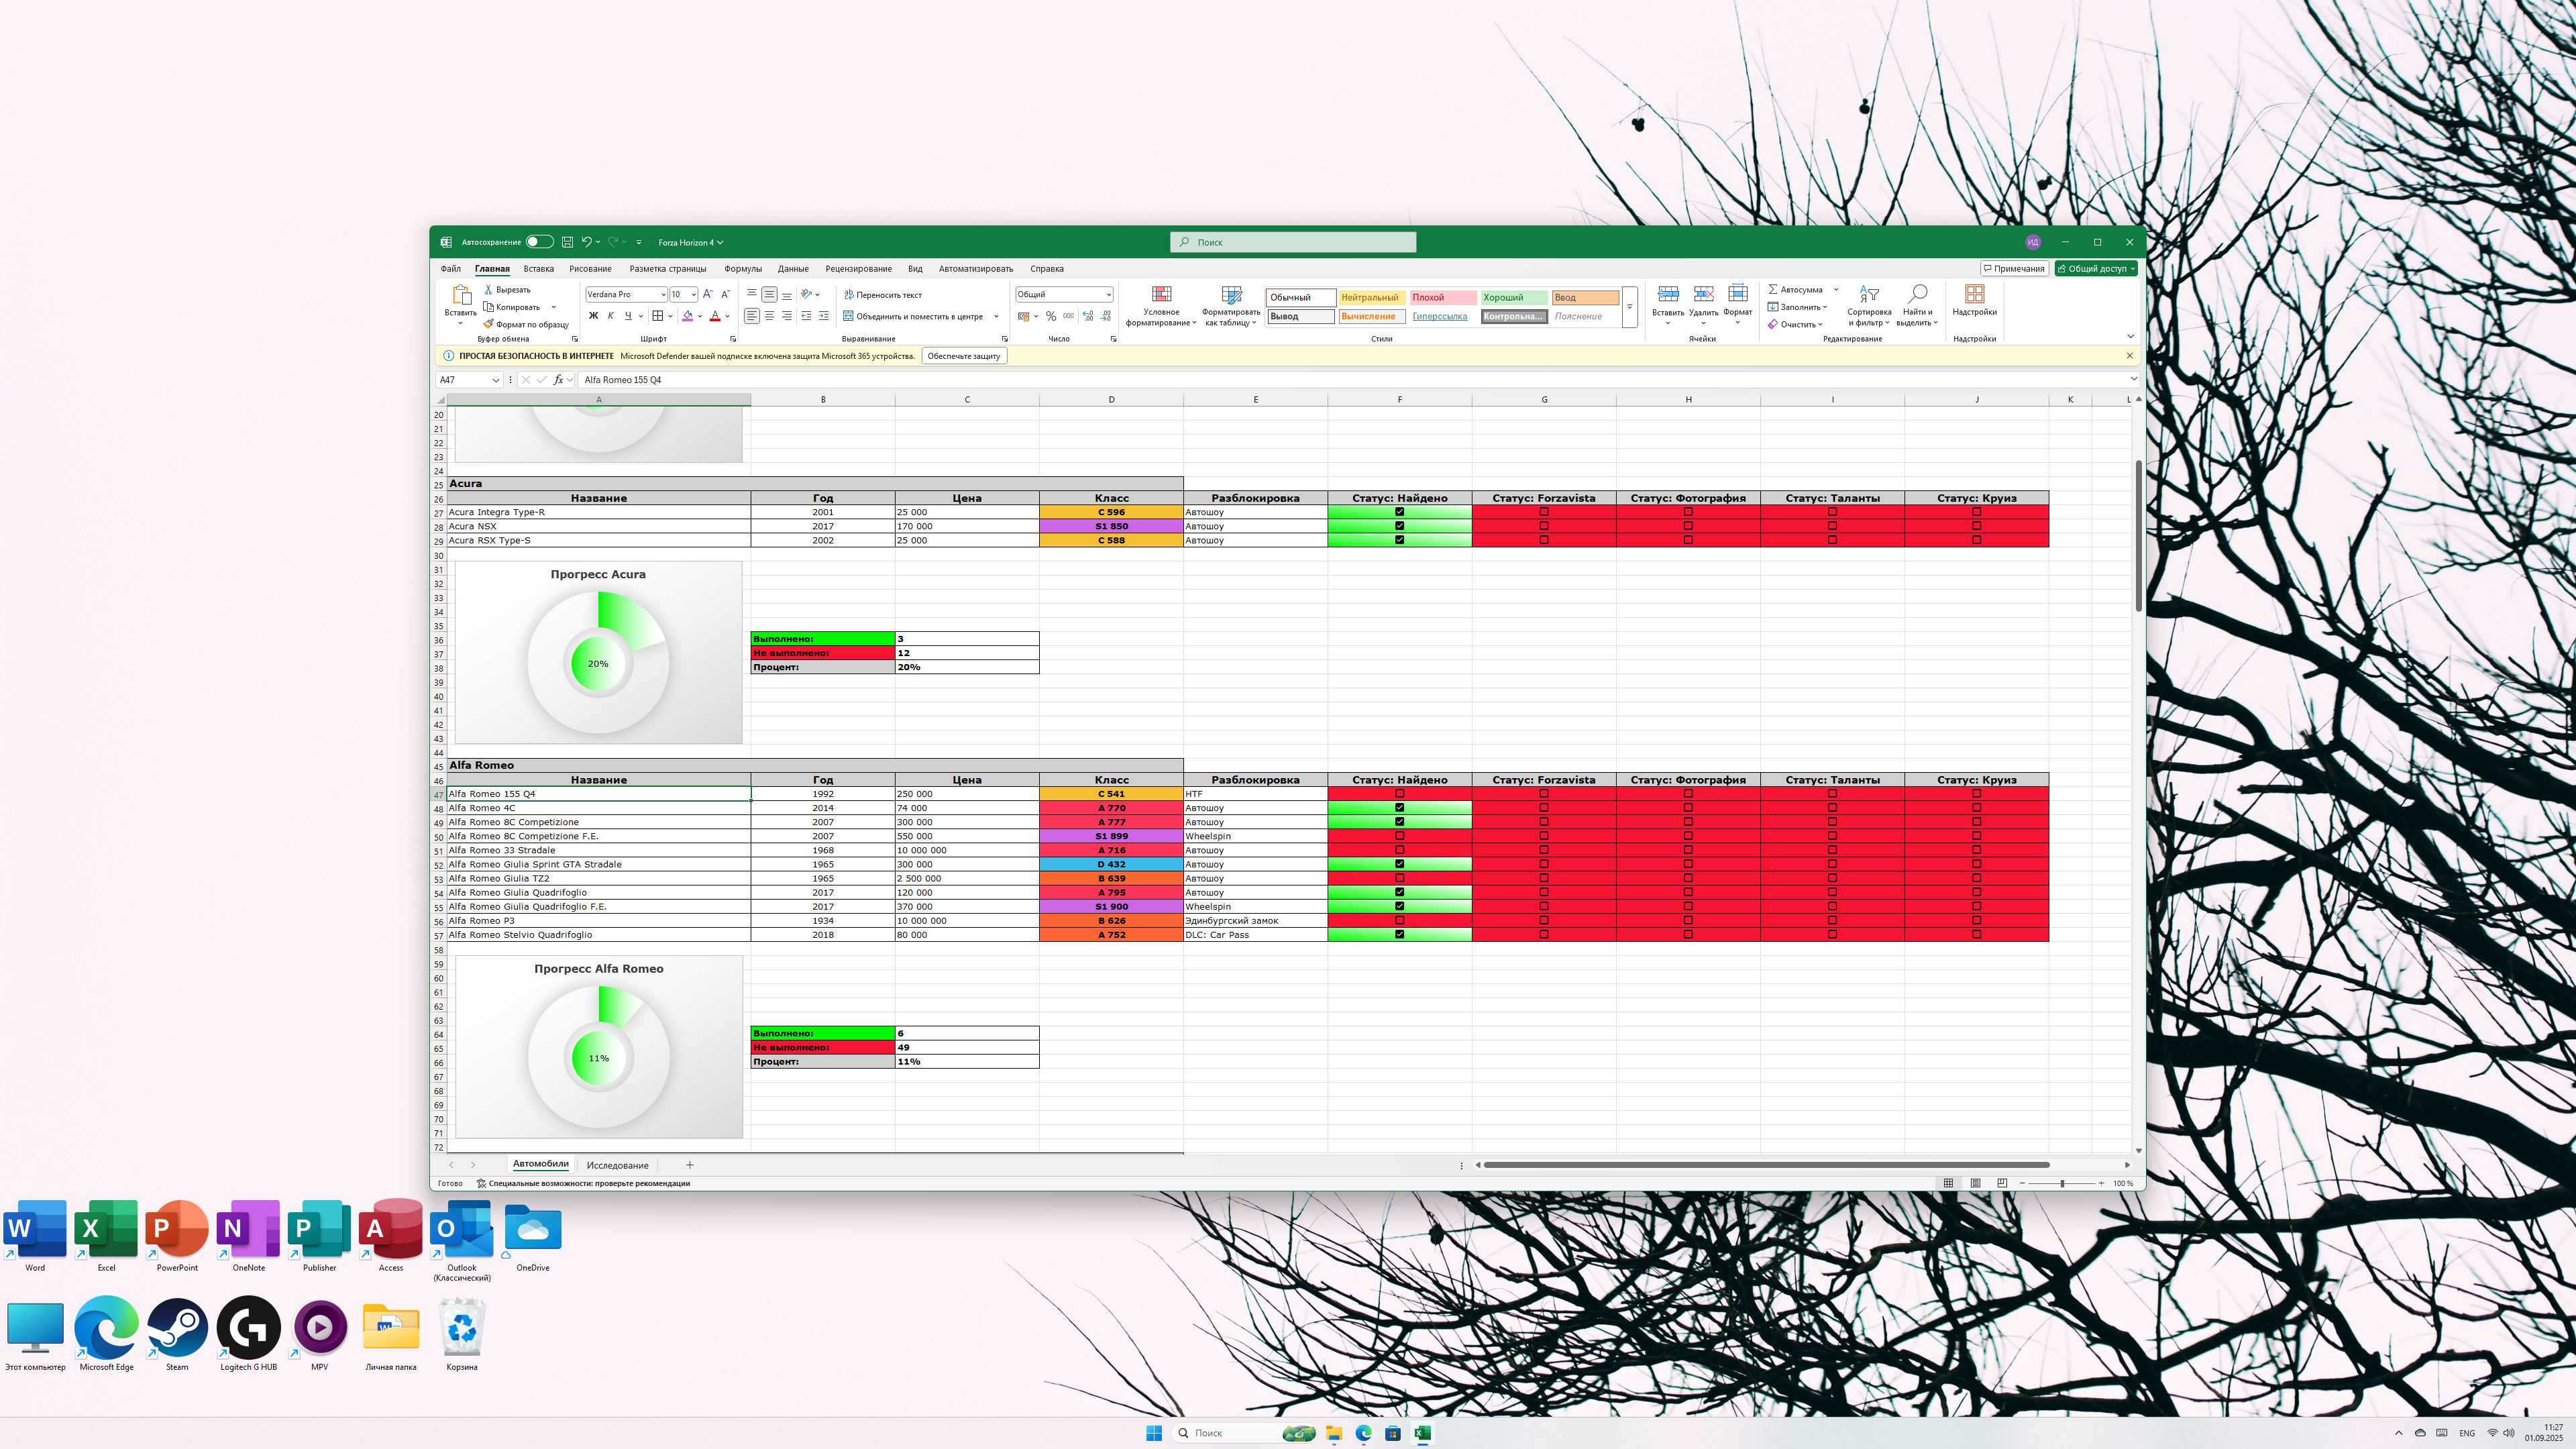
Task: Click the zoom slider in status bar
Action: [x=2062, y=1183]
